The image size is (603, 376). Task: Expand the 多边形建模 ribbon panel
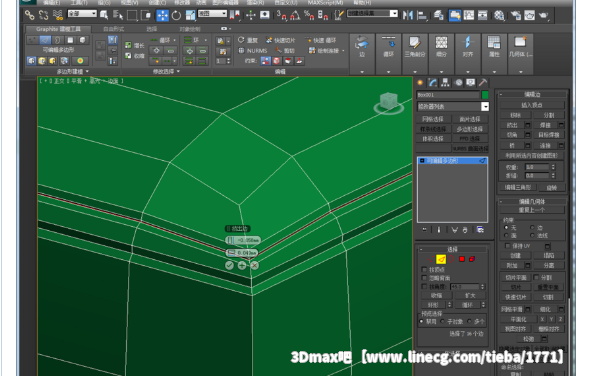[x=73, y=72]
